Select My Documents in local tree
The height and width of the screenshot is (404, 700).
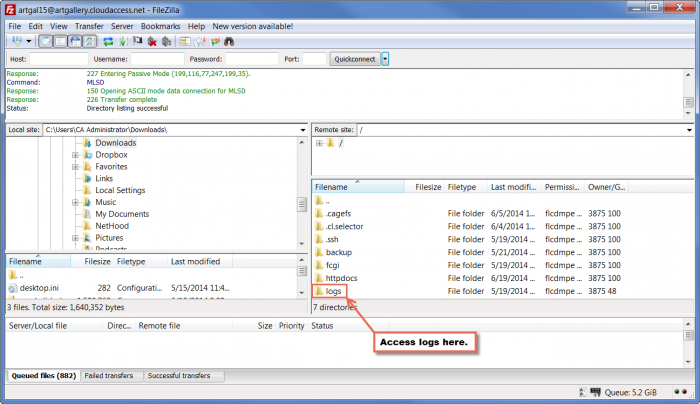point(122,214)
